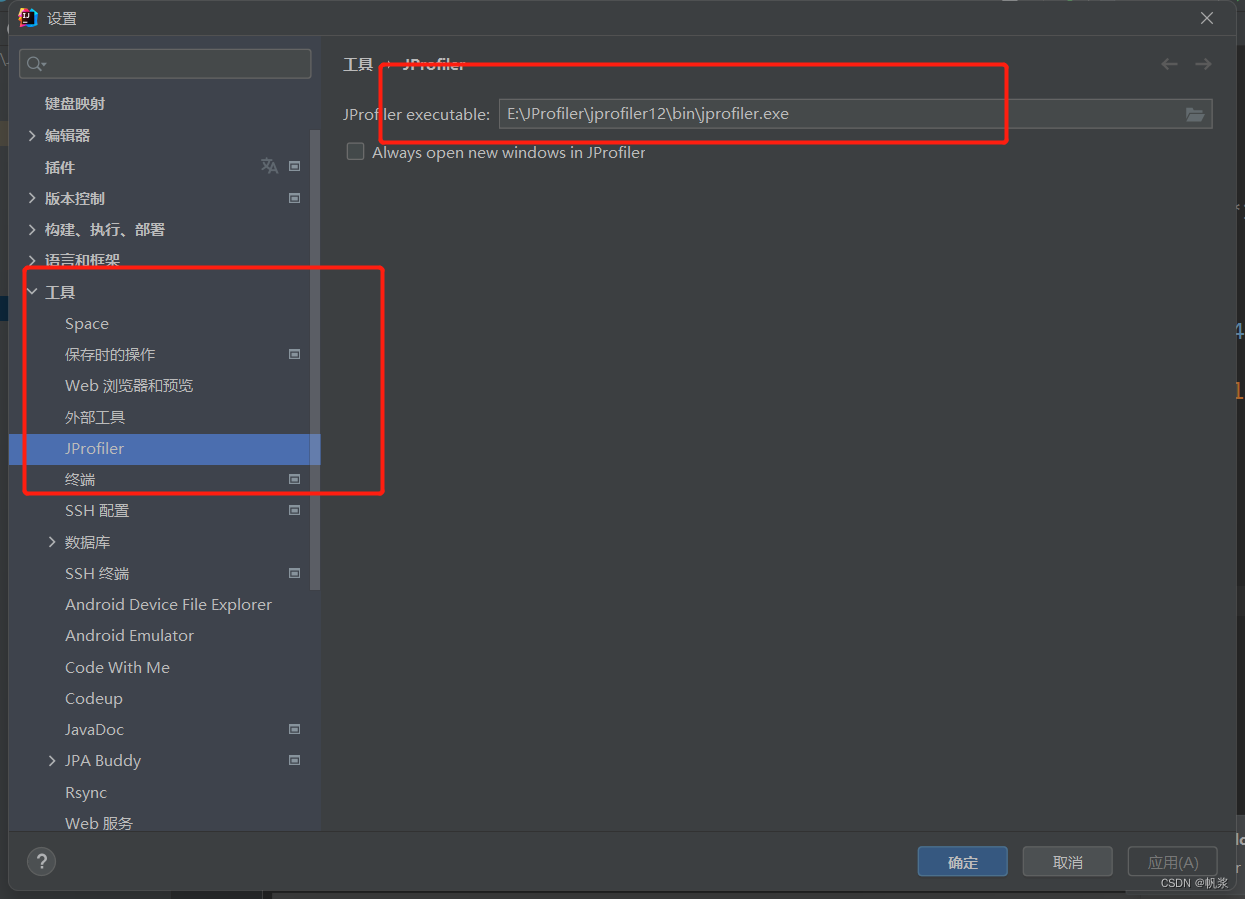Image resolution: width=1245 pixels, height=899 pixels.
Task: Click the 确定 button
Action: [x=962, y=861]
